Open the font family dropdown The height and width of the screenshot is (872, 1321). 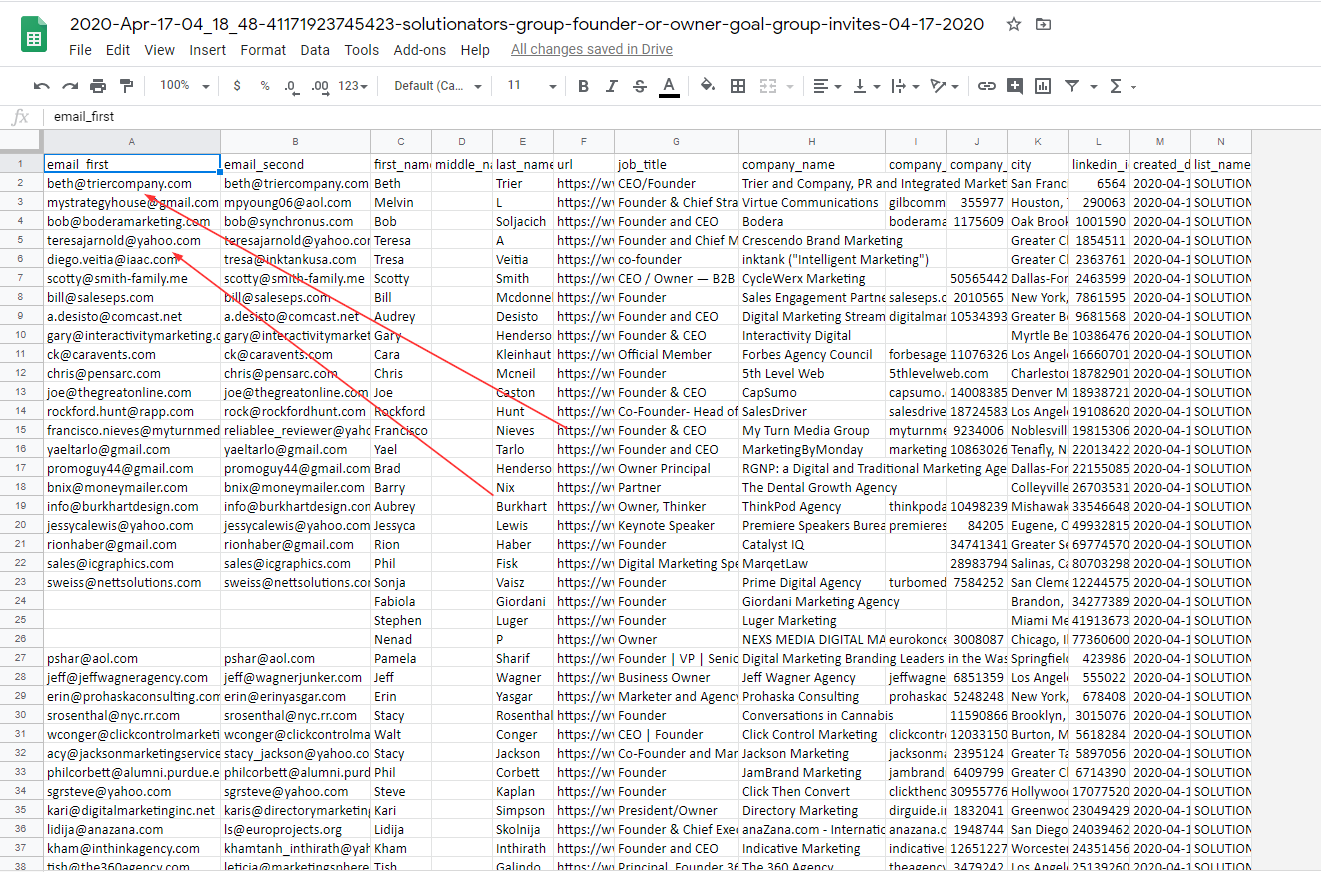point(438,86)
